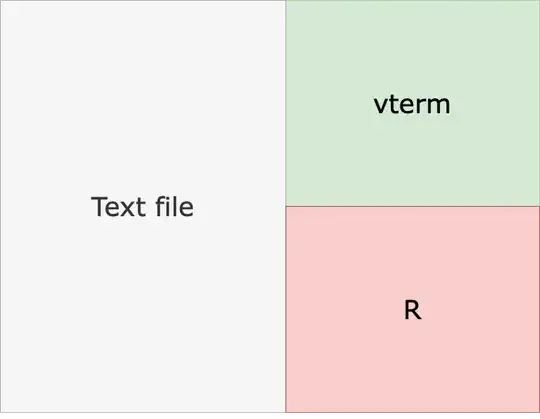Click the divider between vterm and R panes

click(412, 207)
